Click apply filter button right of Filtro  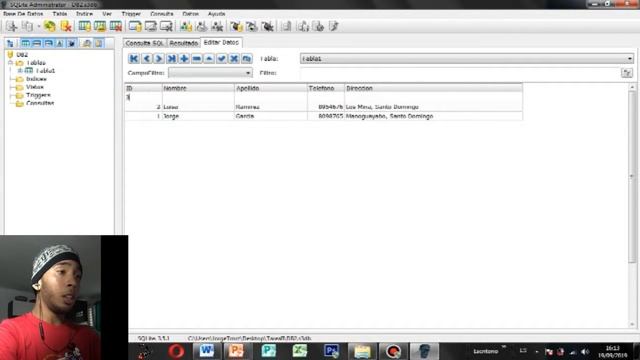coord(627,73)
